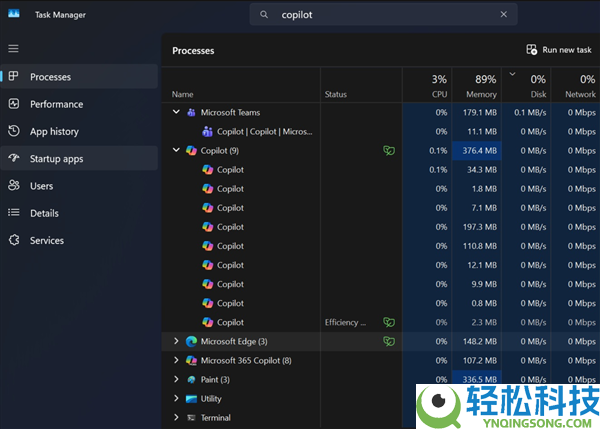
Task: Expand the Microsoft 365 Copilot (8) group
Action: [x=176, y=360]
